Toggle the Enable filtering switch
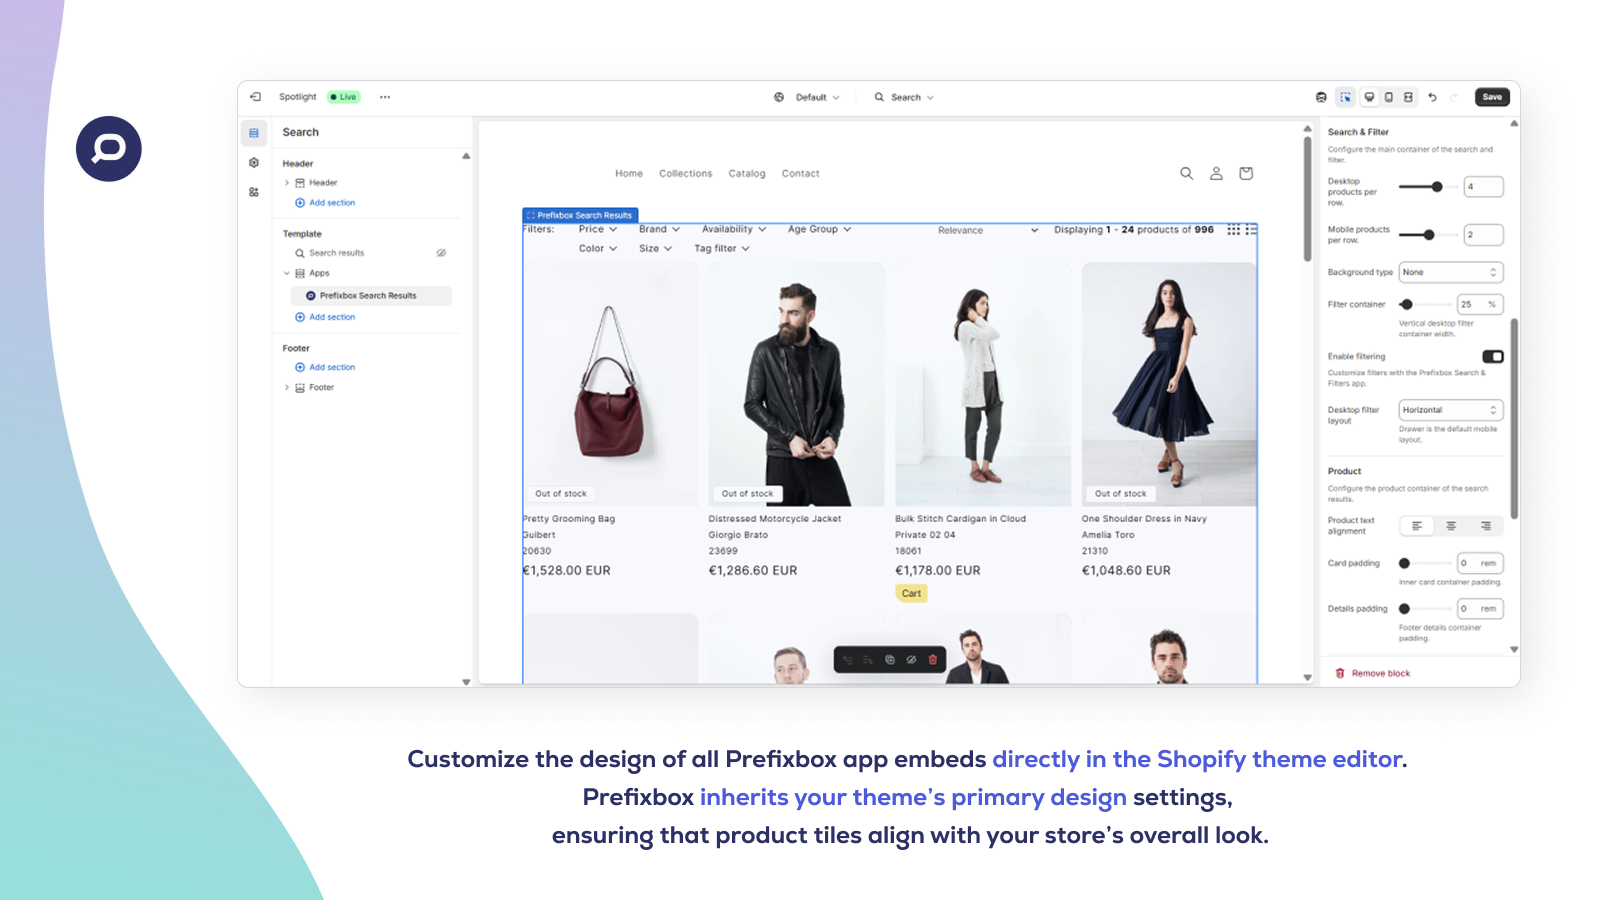This screenshot has width=1600, height=900. coord(1493,357)
